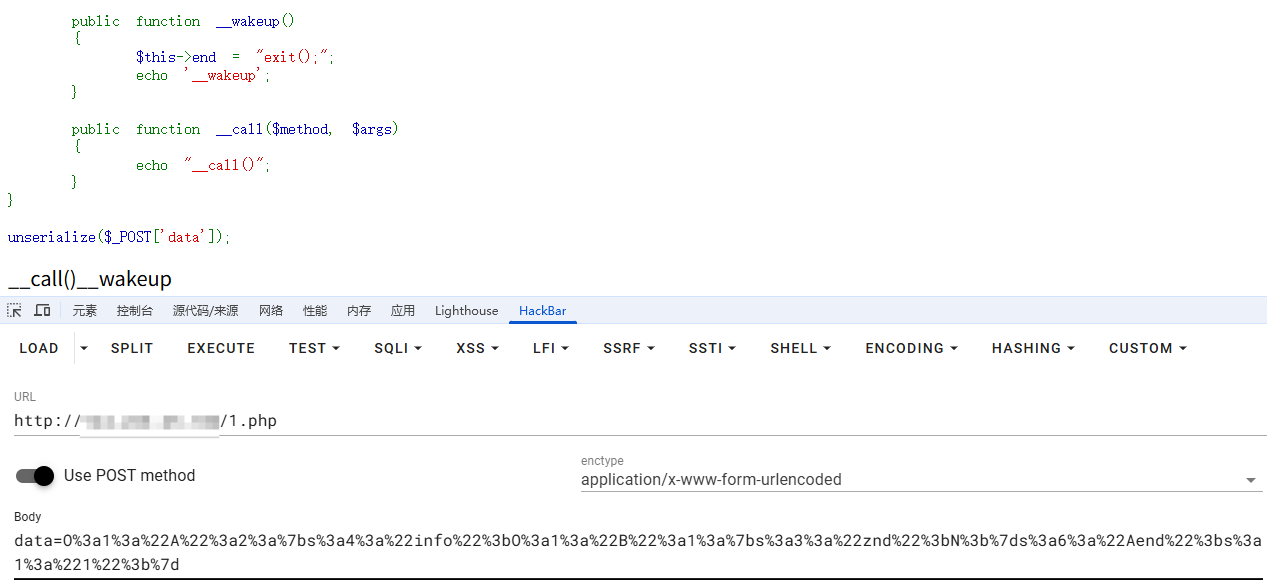Disable the Use POST method switch

pyautogui.click(x=35, y=476)
